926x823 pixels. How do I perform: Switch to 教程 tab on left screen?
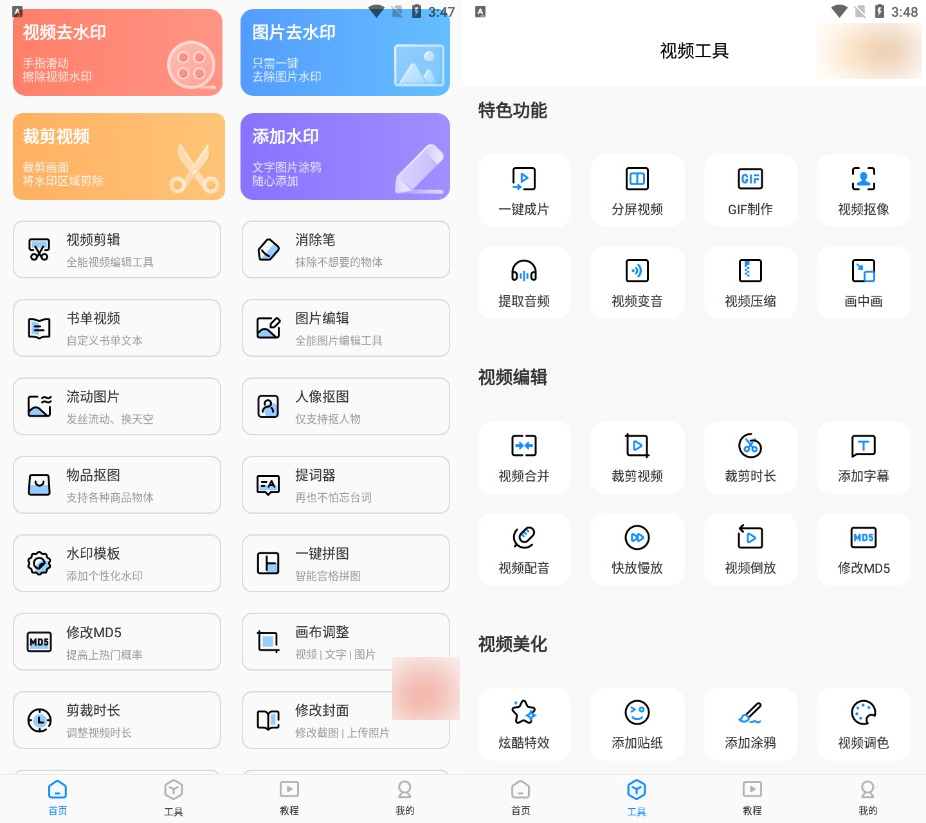coord(289,798)
